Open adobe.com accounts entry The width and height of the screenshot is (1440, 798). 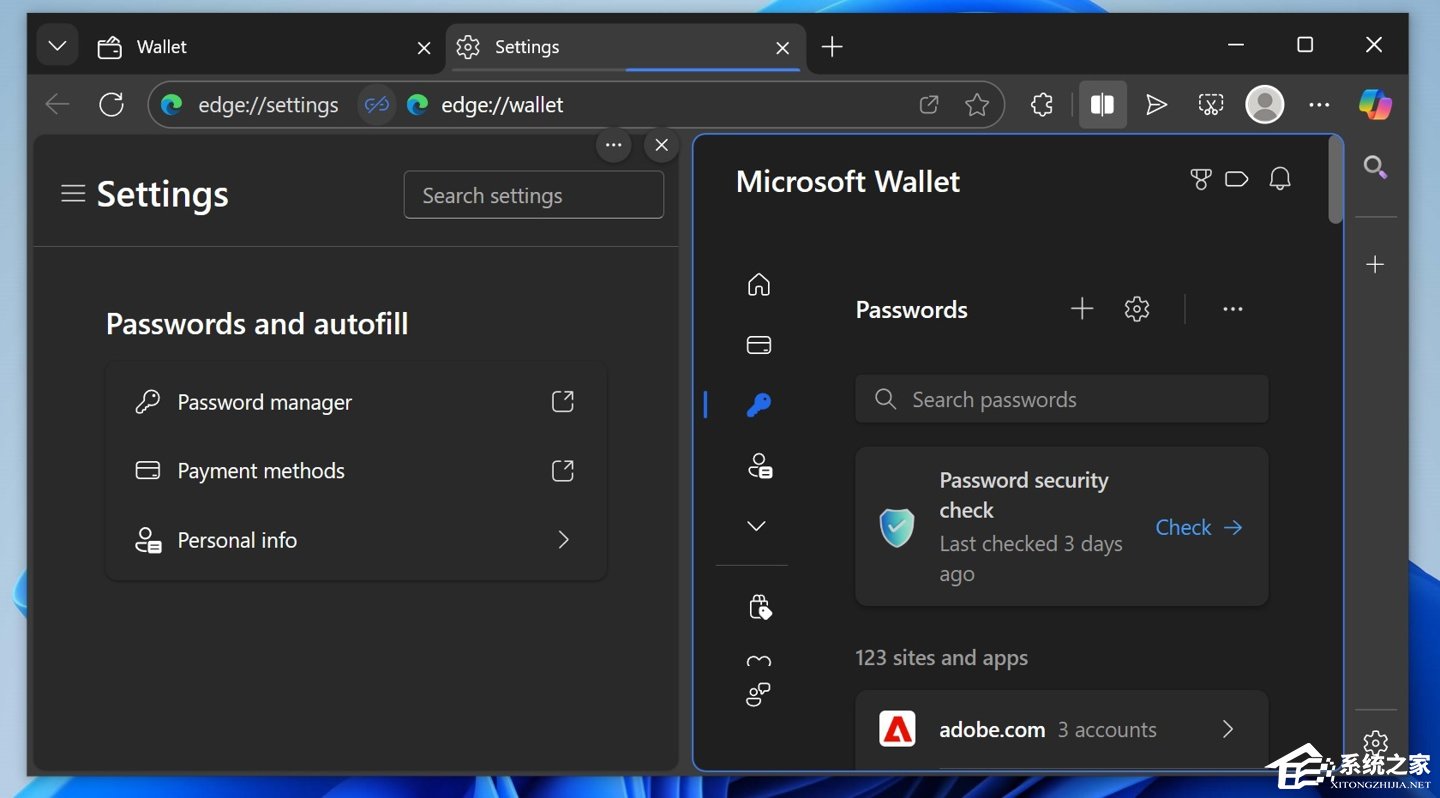(x=1062, y=730)
